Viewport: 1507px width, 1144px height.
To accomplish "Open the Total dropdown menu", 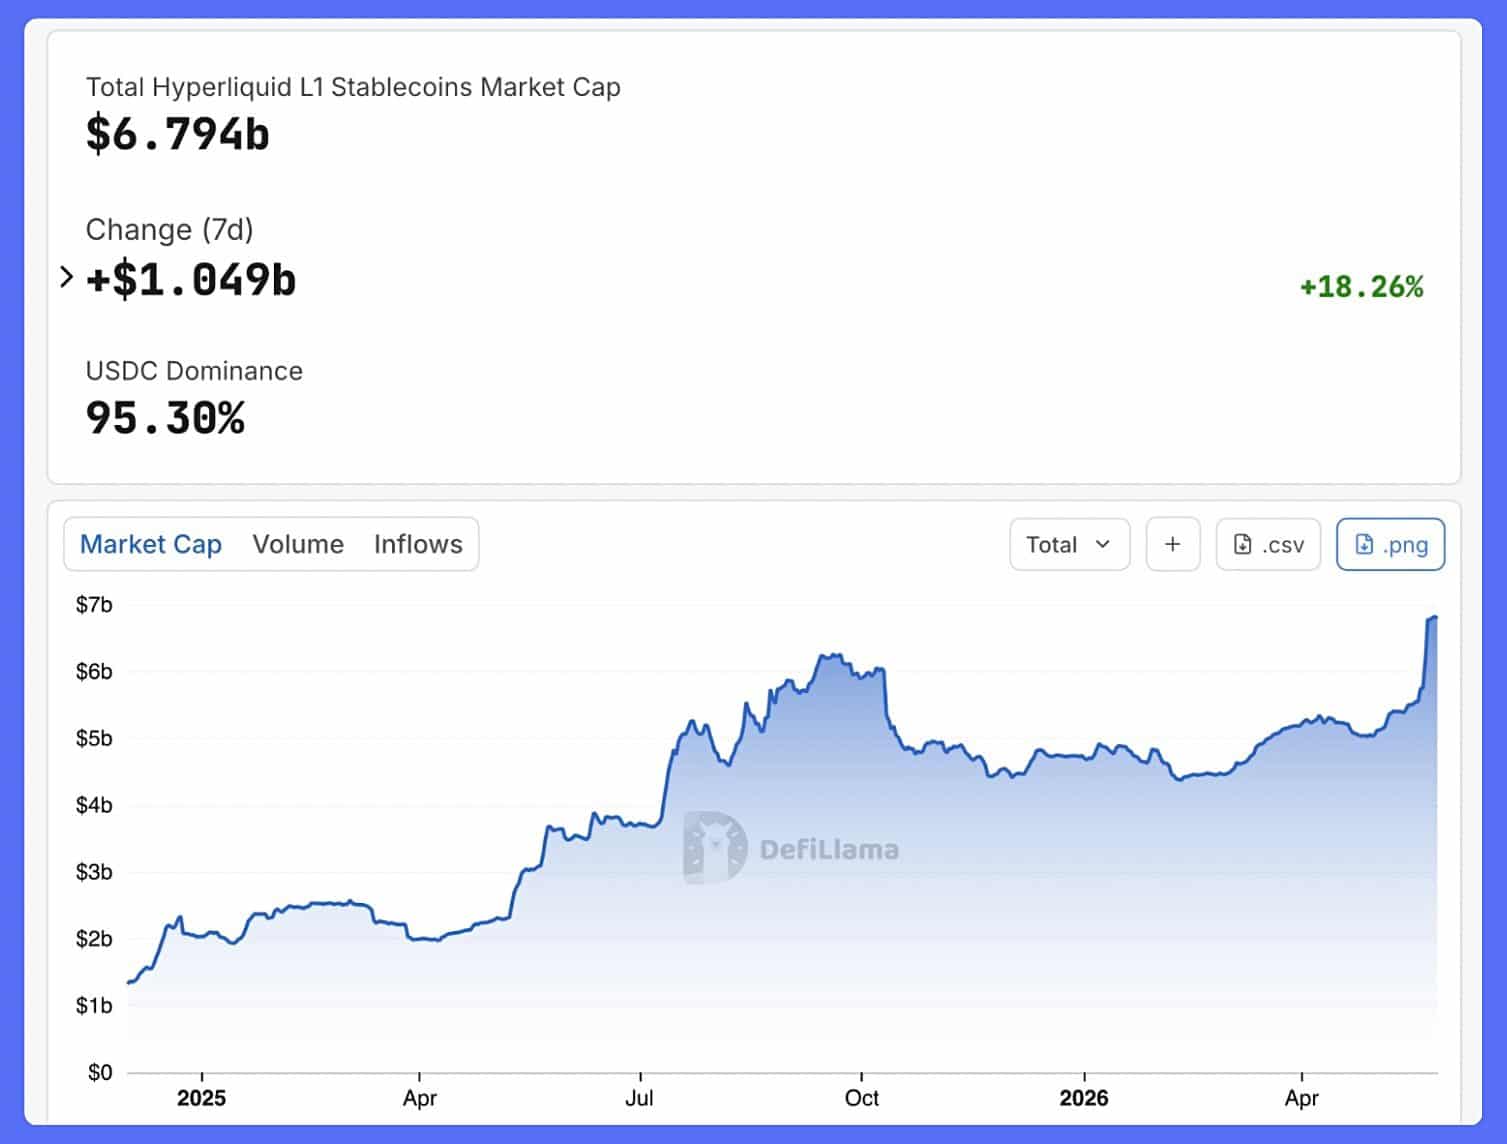I will [1069, 544].
